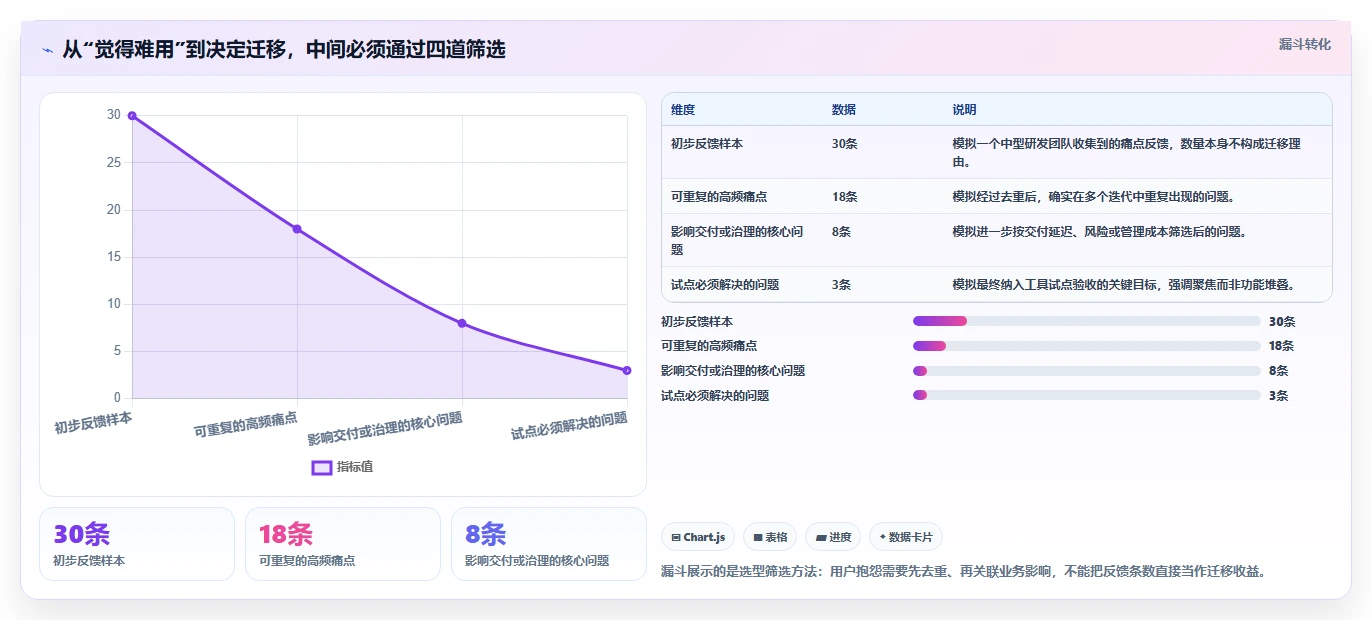The image size is (1372, 620).
Task: Click the 漏斗转化 label in the header
Action: [x=1305, y=45]
